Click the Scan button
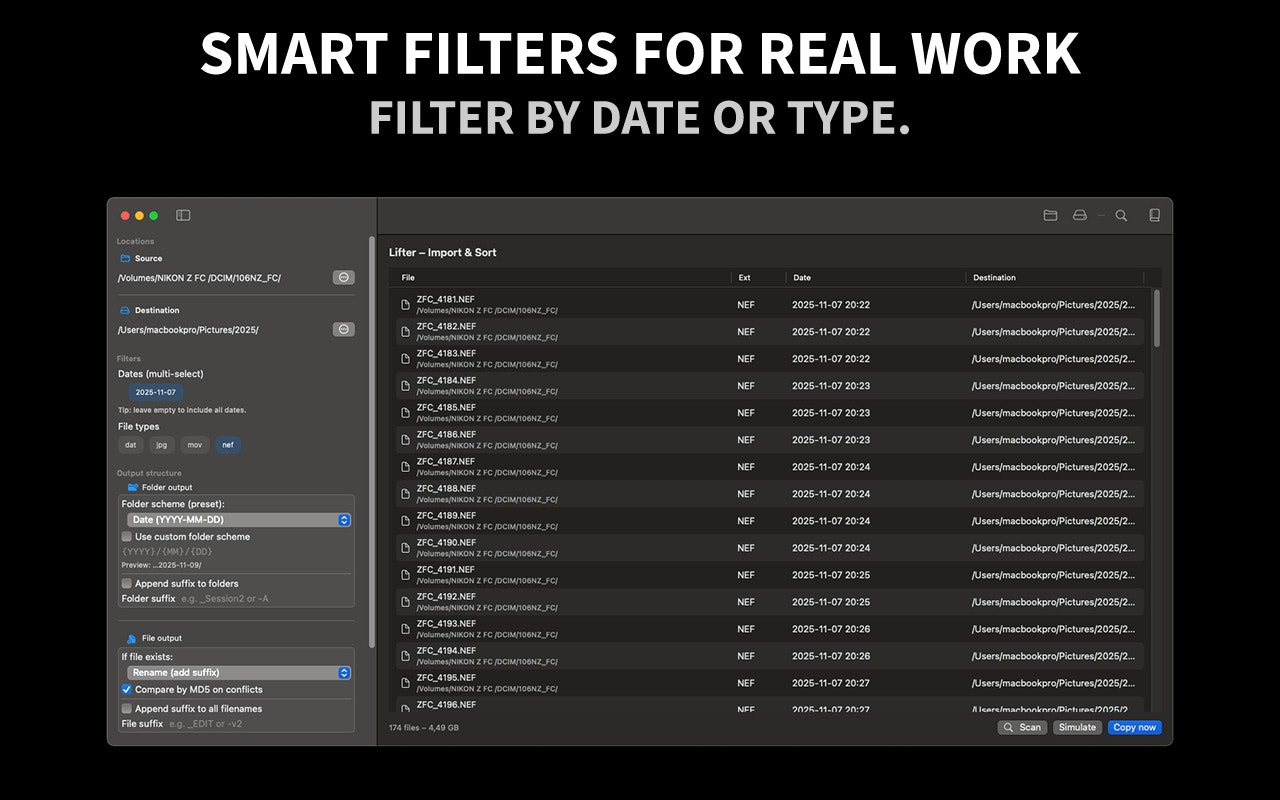The image size is (1280, 800). [x=1022, y=727]
